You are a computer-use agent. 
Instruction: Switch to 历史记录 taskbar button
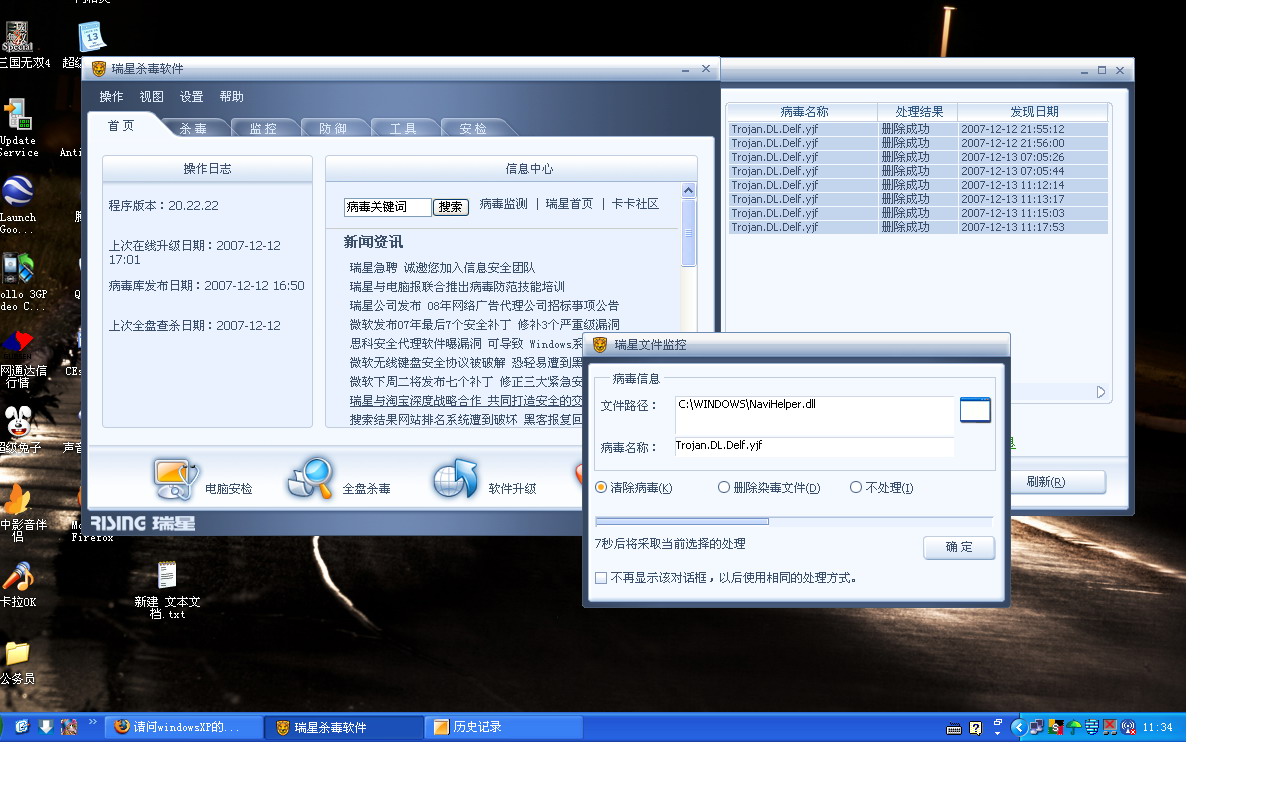coord(504,727)
